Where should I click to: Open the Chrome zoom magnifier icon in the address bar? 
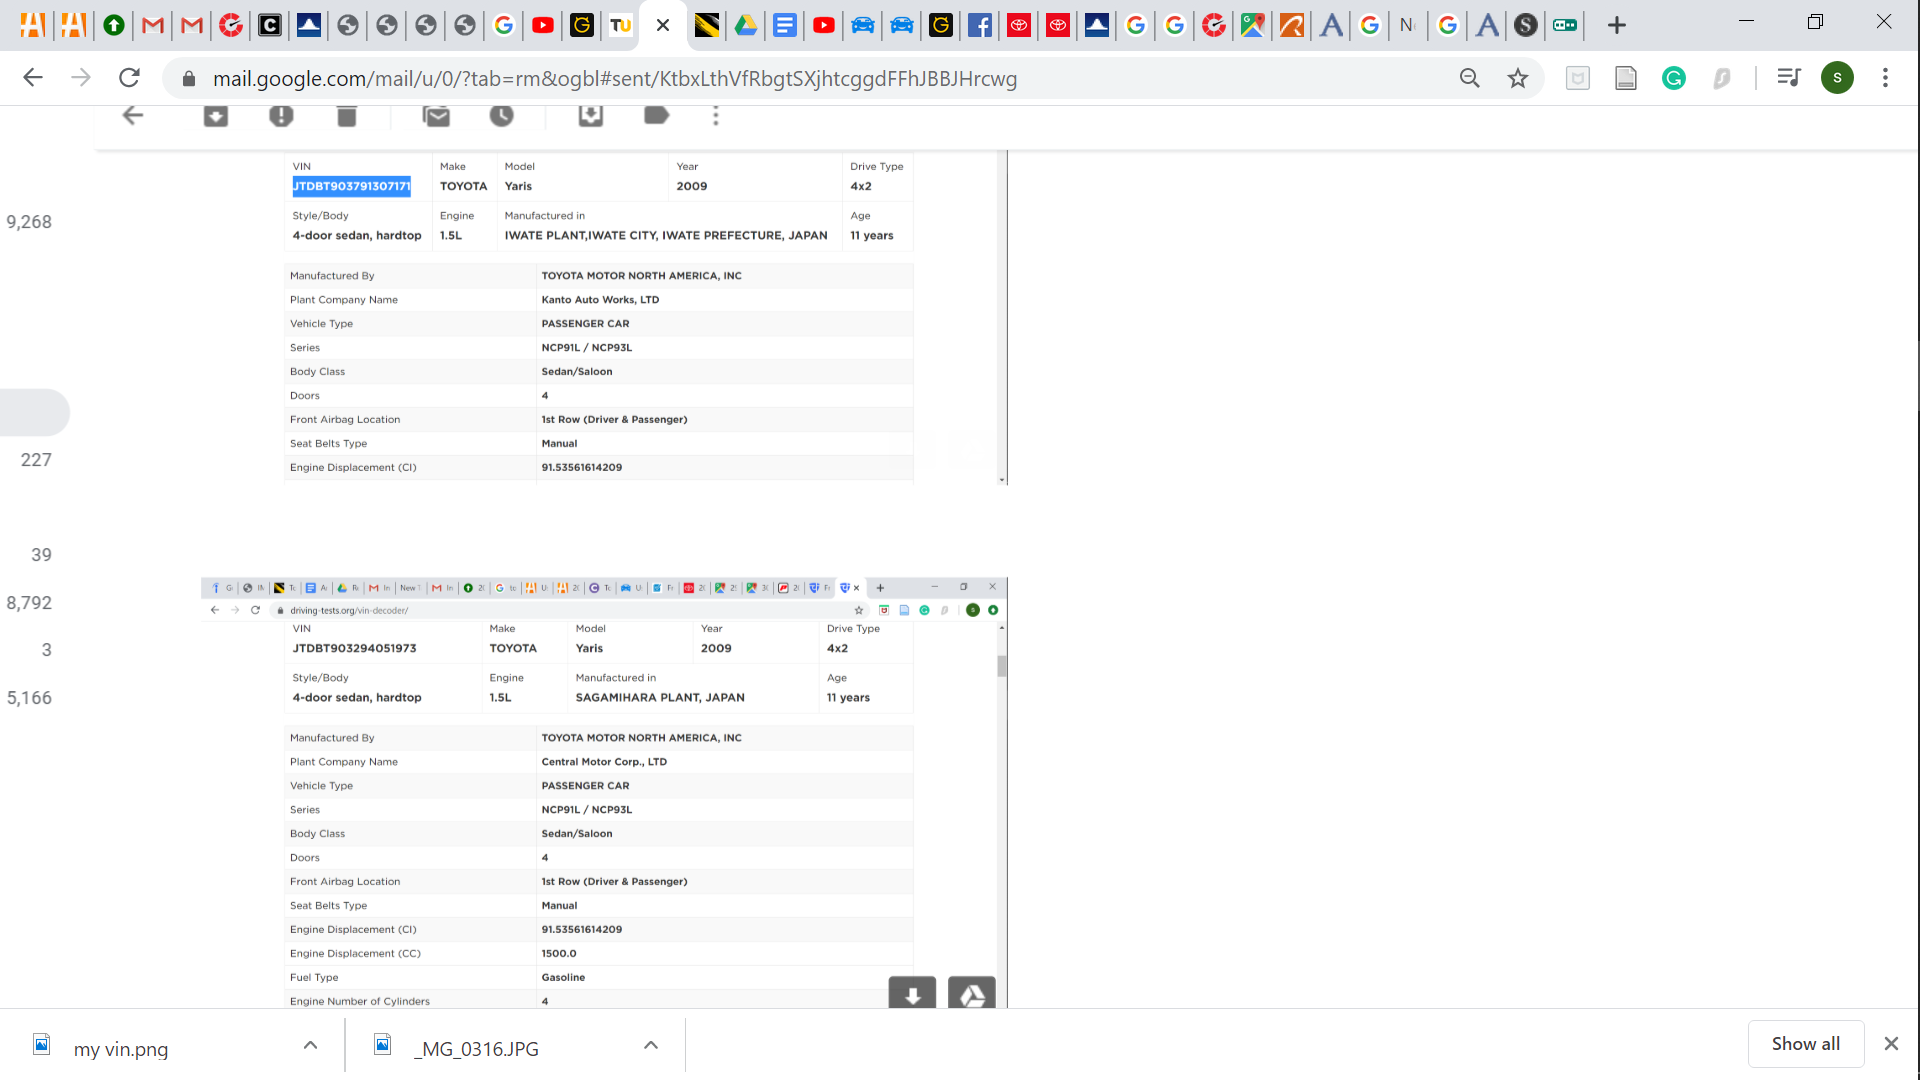[x=1469, y=78]
